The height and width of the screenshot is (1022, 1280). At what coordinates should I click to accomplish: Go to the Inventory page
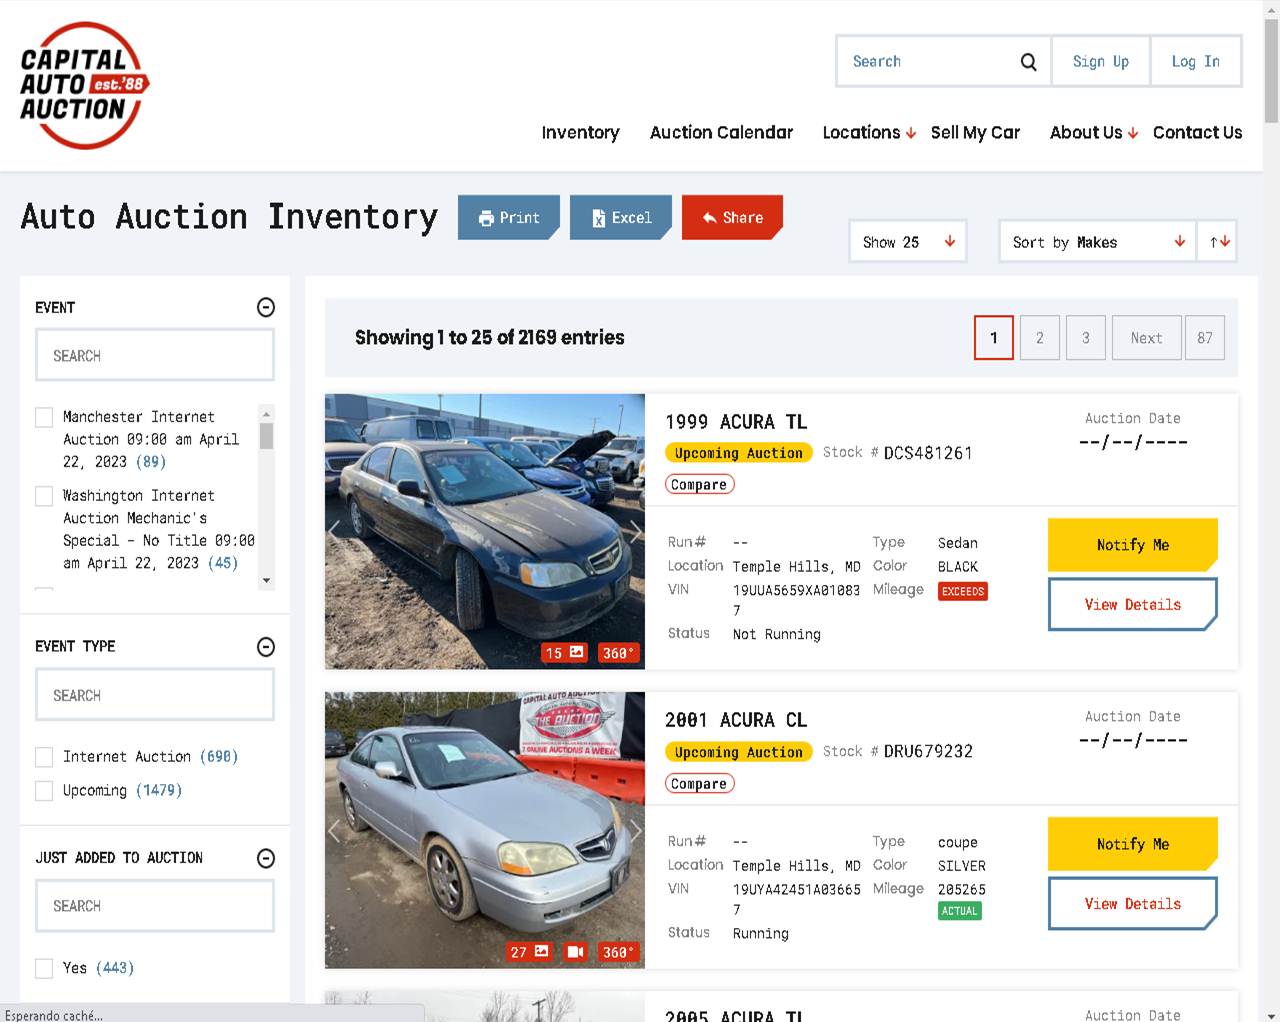[x=580, y=133]
